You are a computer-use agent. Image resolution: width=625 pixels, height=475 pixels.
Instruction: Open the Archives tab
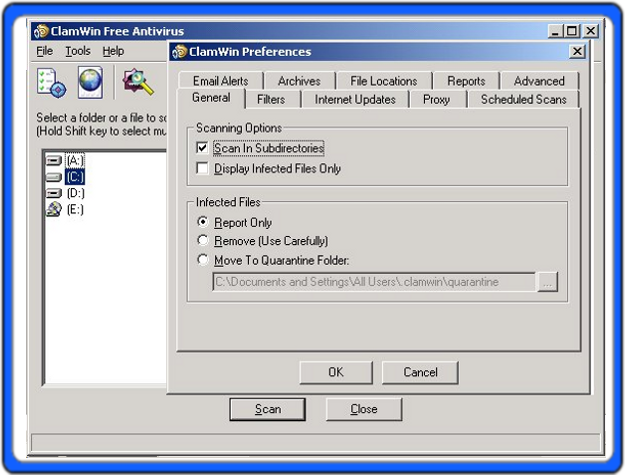[299, 81]
